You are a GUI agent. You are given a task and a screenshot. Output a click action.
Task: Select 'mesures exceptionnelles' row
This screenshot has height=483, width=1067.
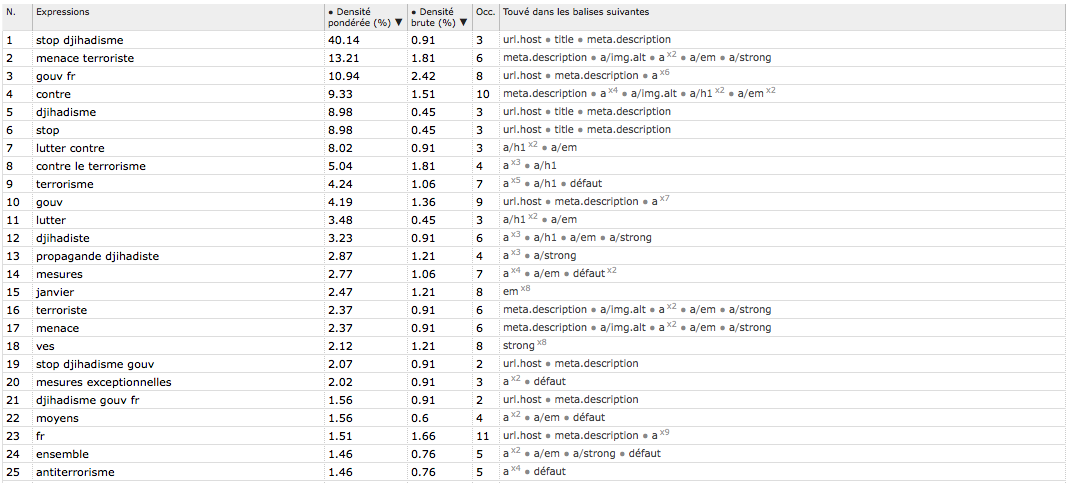point(534,382)
